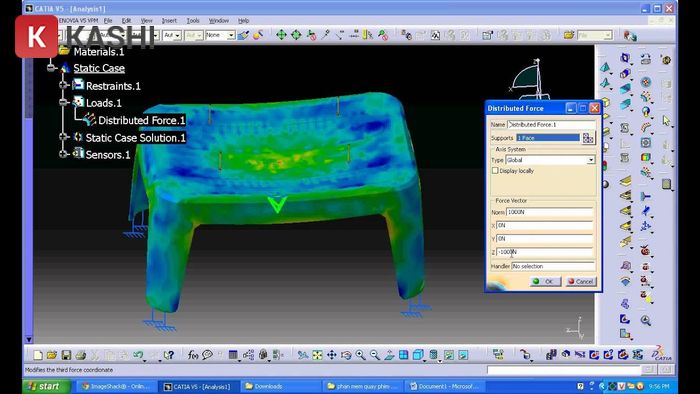Image resolution: width=700 pixels, height=394 pixels.
Task: Switch to the Downloads taskbar window
Action: (282, 386)
